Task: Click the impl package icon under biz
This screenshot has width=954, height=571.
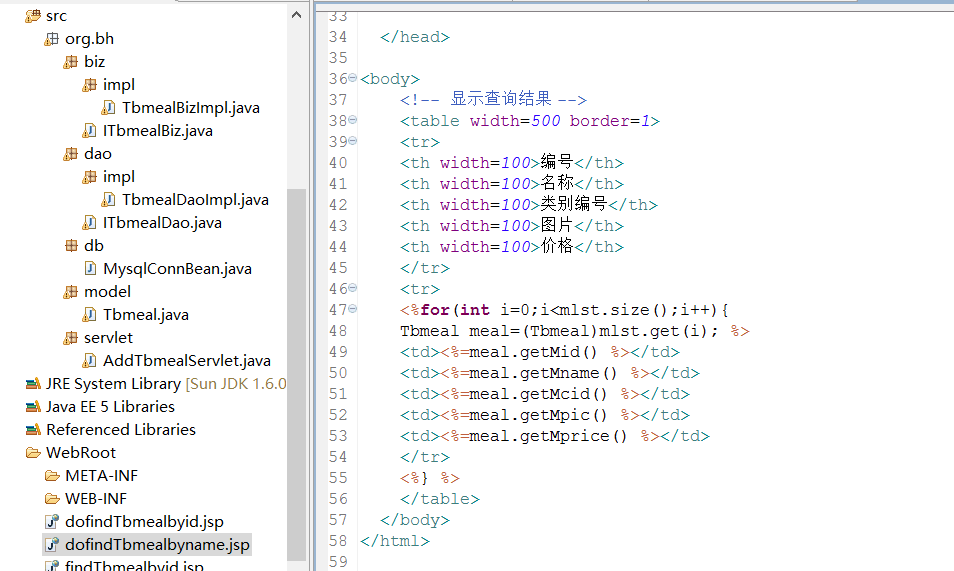Action: [x=89, y=85]
